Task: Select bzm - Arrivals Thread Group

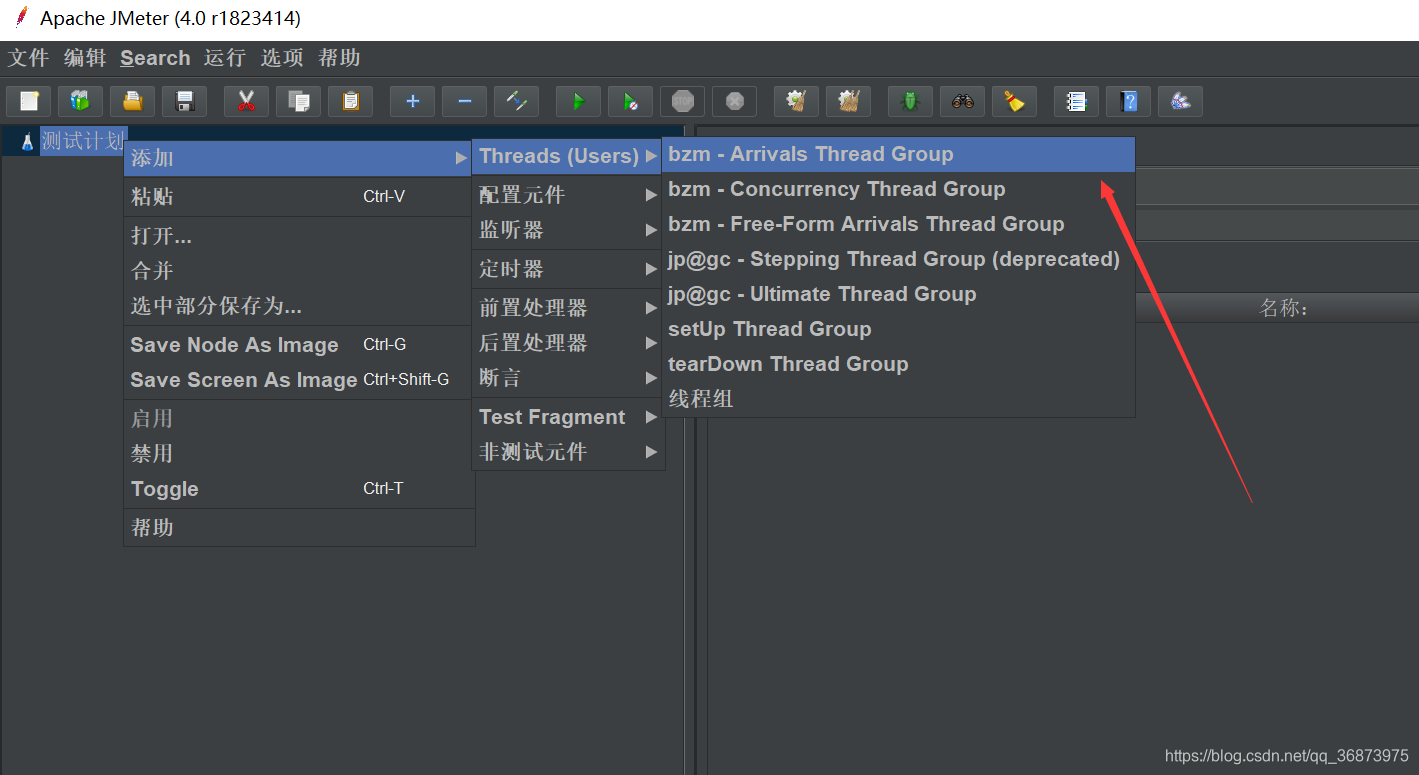Action: [898, 155]
